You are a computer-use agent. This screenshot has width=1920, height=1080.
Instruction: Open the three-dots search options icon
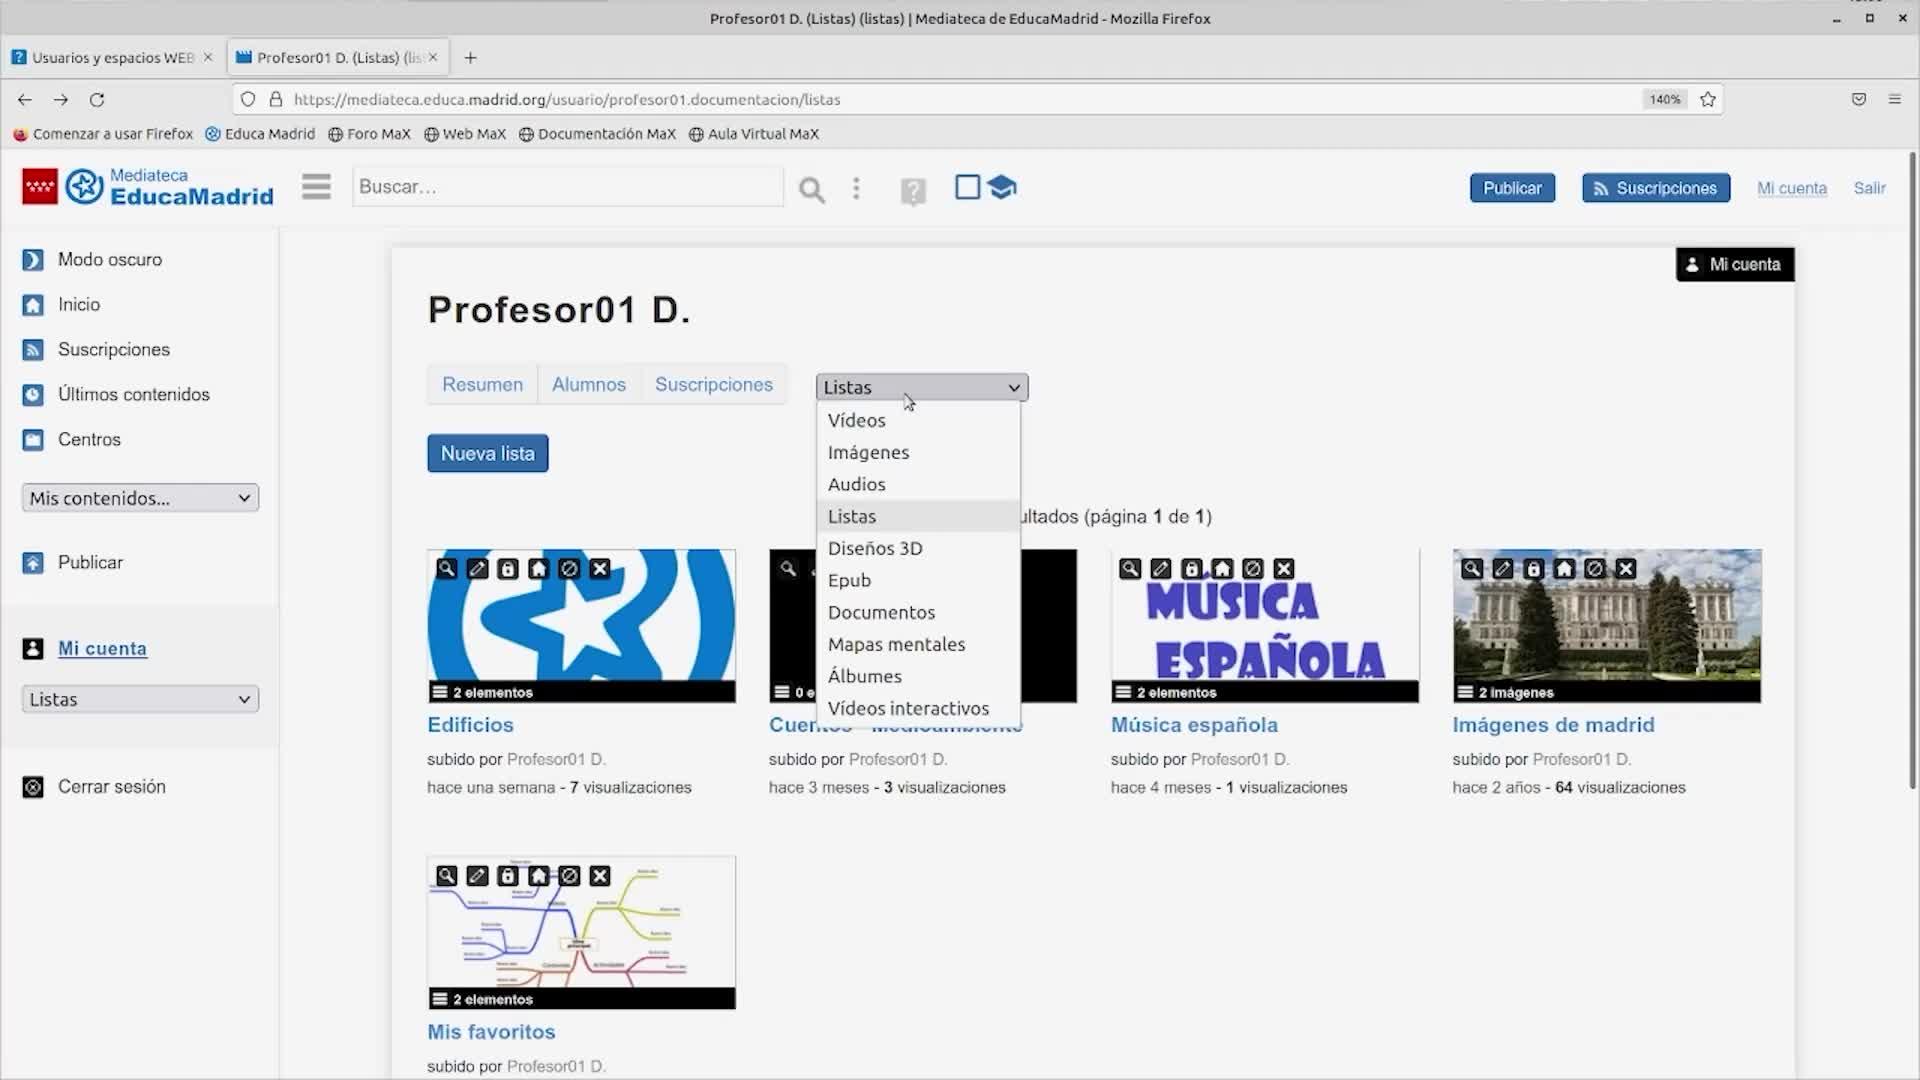[x=856, y=188]
